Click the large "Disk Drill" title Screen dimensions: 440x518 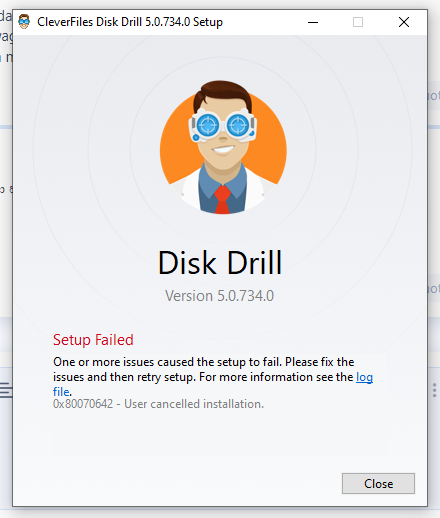(x=220, y=263)
